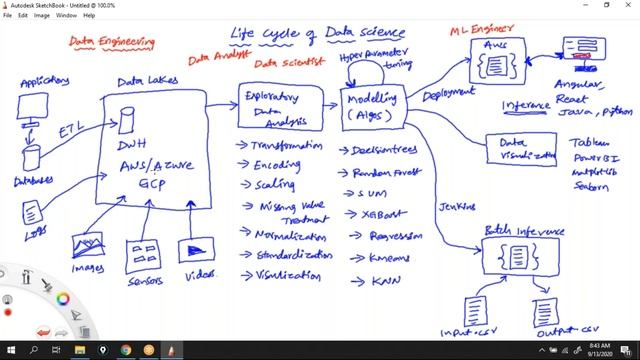This screenshot has width=640, height=360.
Task: Open the File menu
Action: click(7, 16)
